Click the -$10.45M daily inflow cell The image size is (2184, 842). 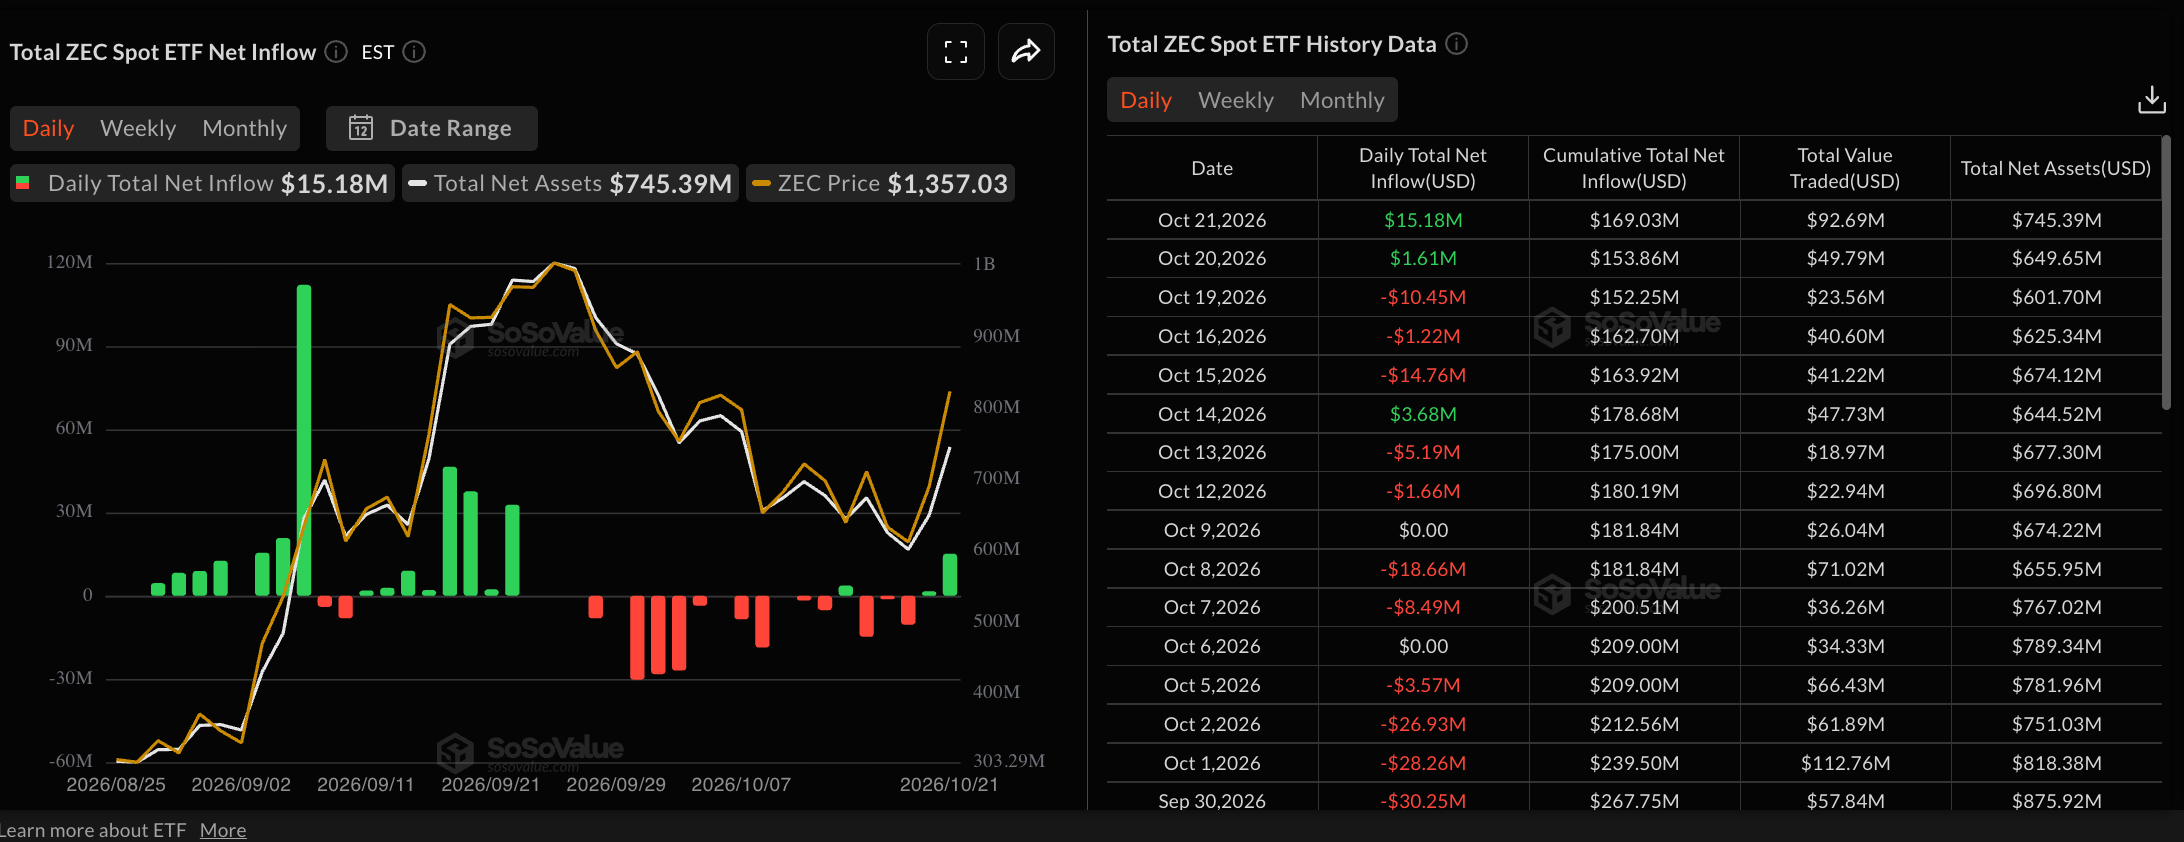point(1423,297)
